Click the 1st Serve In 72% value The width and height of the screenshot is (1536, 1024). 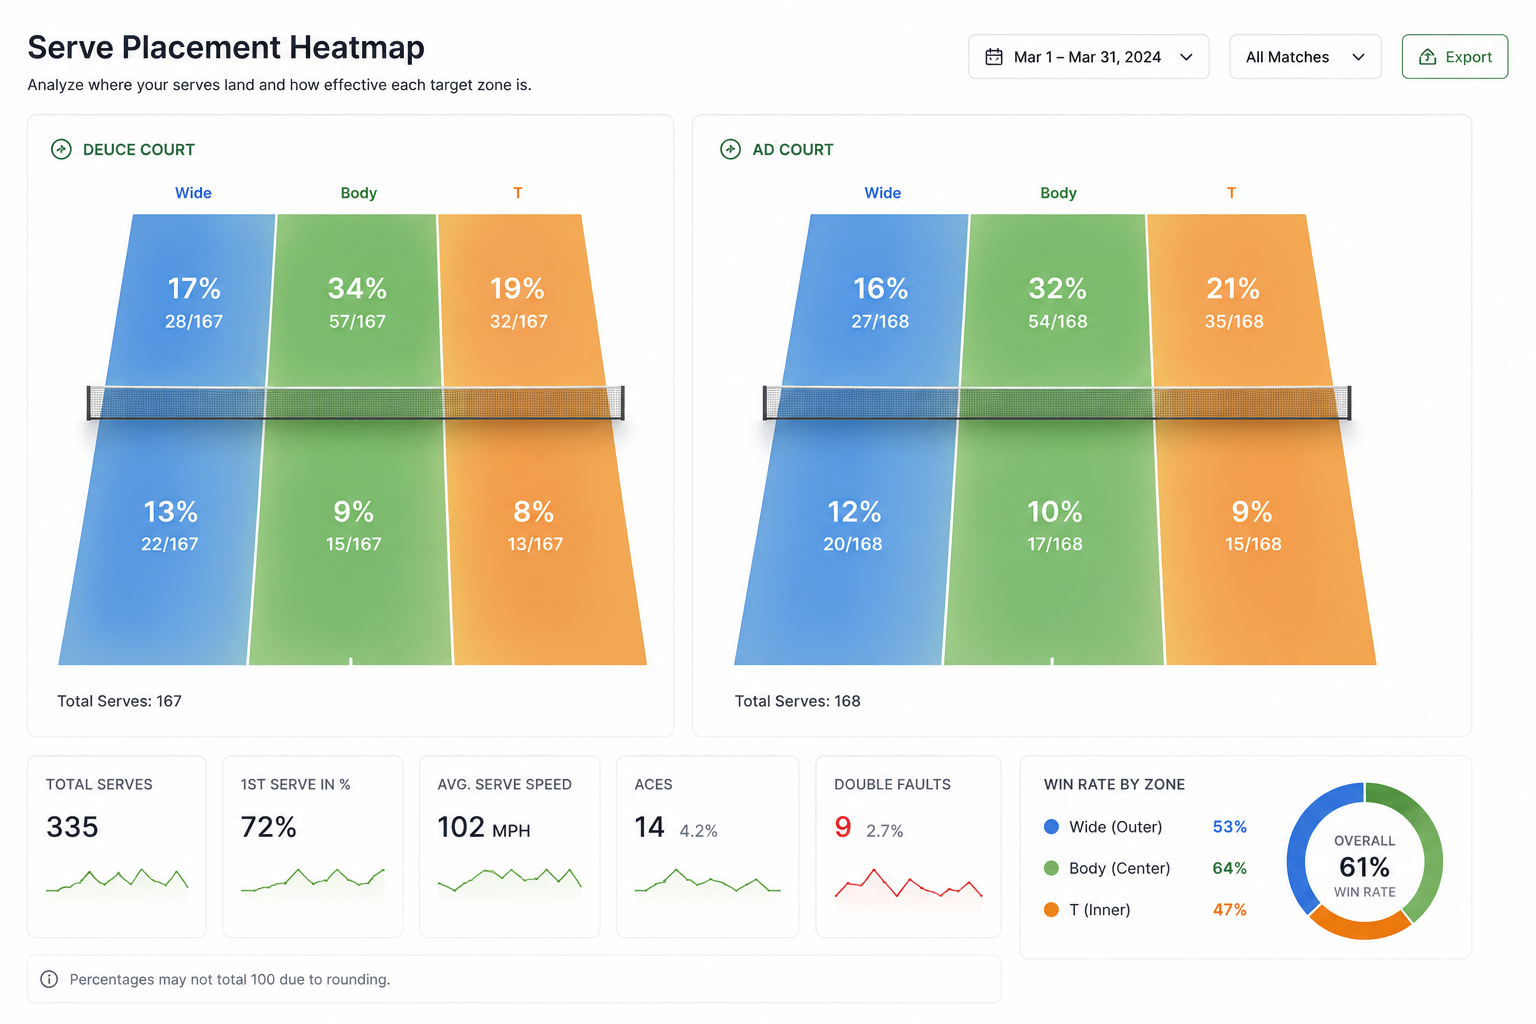point(268,827)
